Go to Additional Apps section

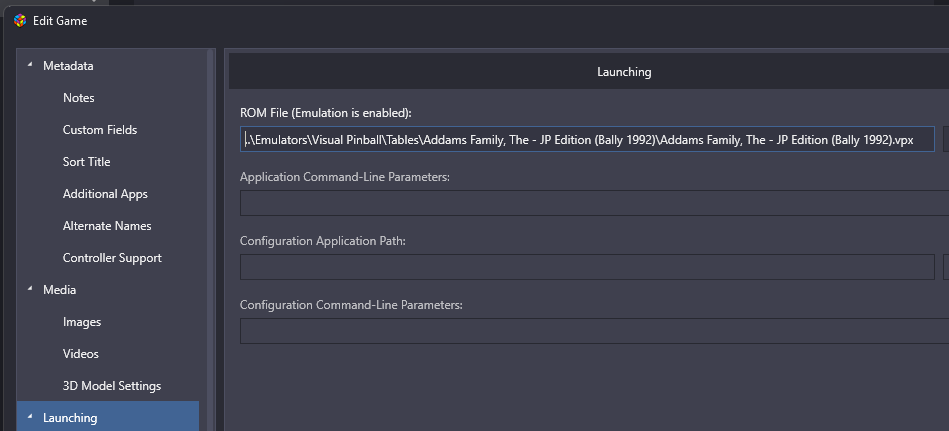point(105,194)
